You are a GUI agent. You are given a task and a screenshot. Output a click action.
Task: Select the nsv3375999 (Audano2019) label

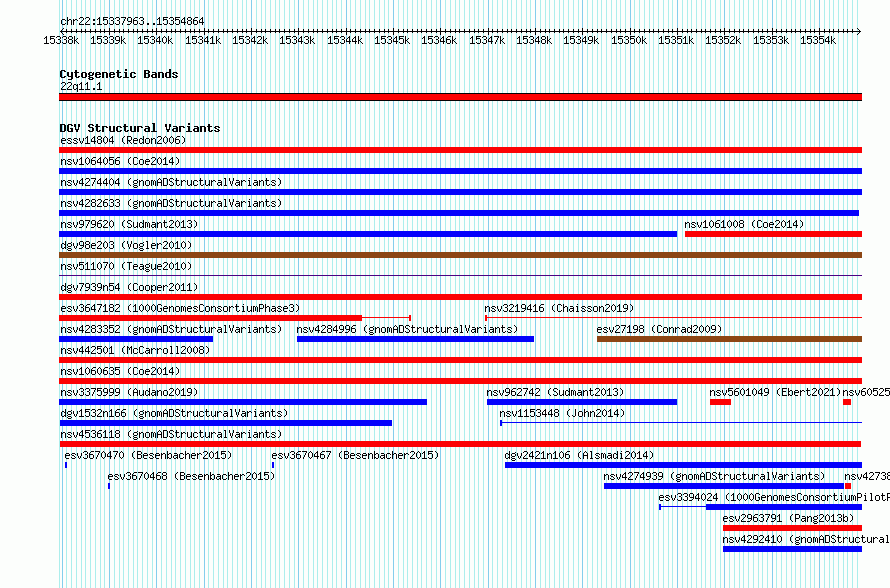(129, 392)
